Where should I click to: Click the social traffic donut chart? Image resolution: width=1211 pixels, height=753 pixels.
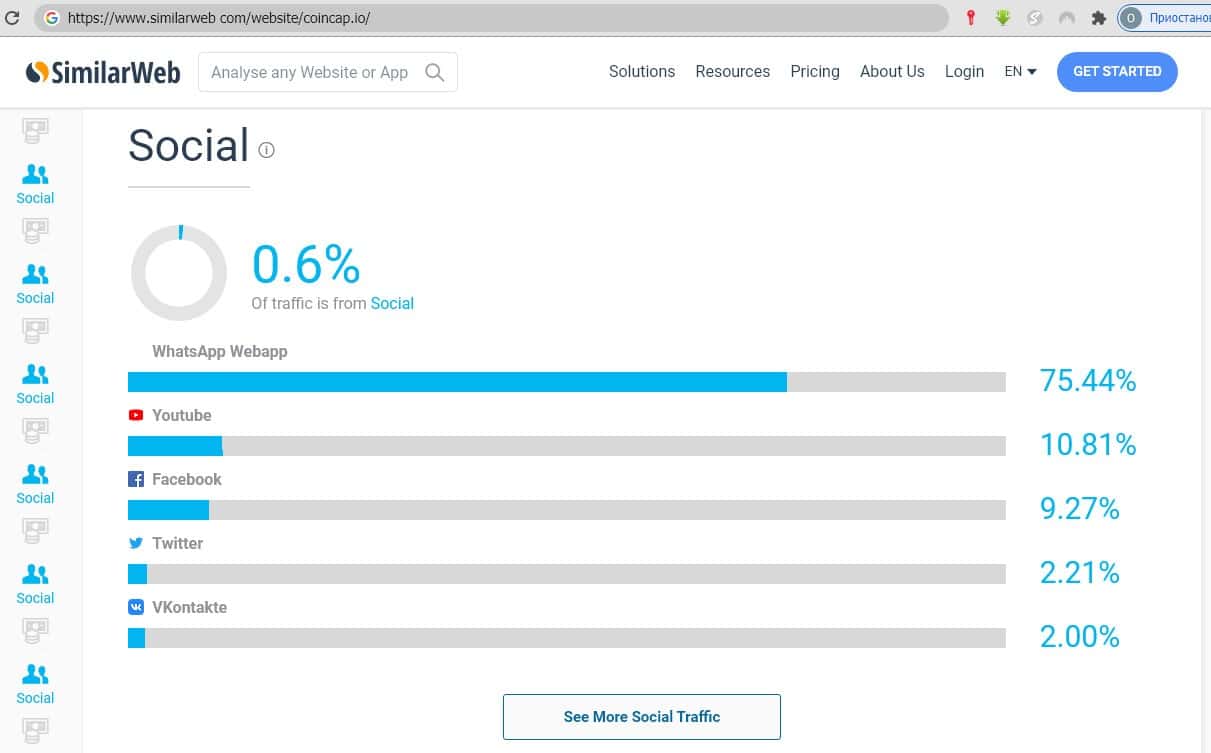179,273
